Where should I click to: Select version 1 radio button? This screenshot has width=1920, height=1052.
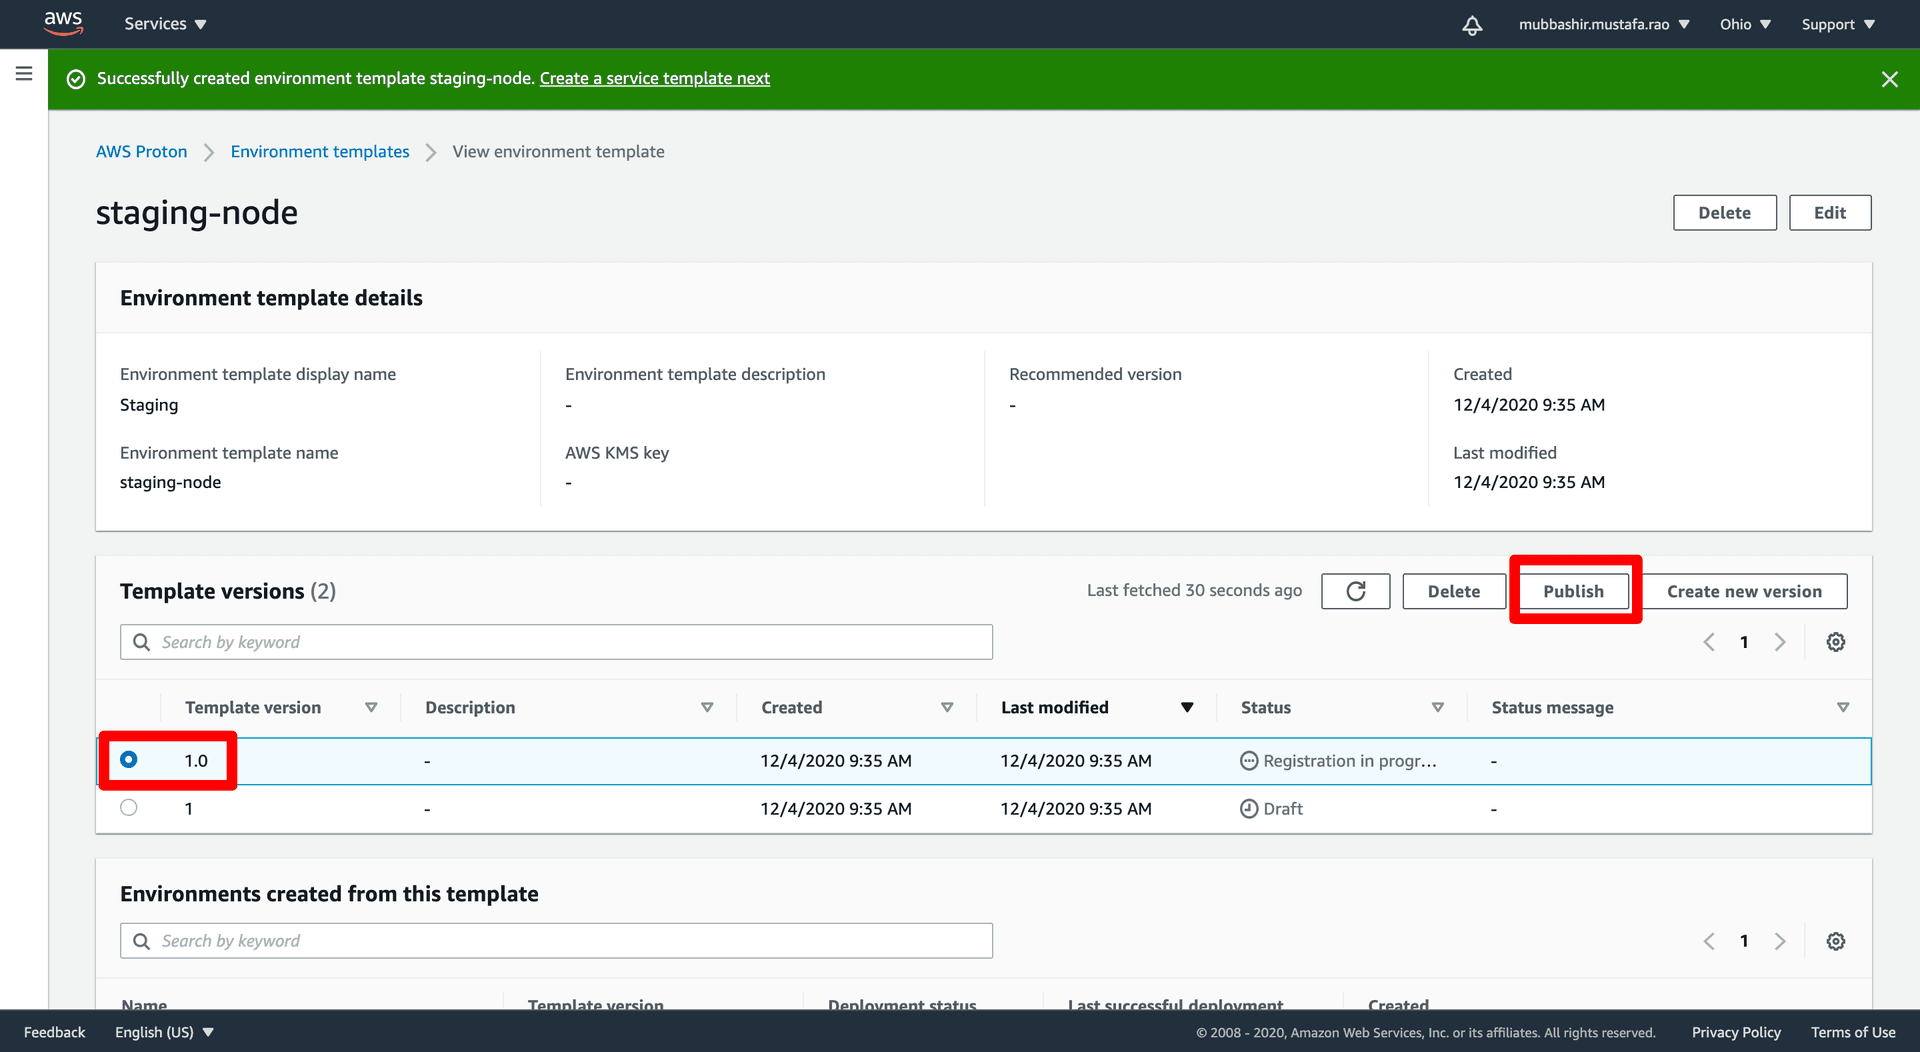coord(129,808)
